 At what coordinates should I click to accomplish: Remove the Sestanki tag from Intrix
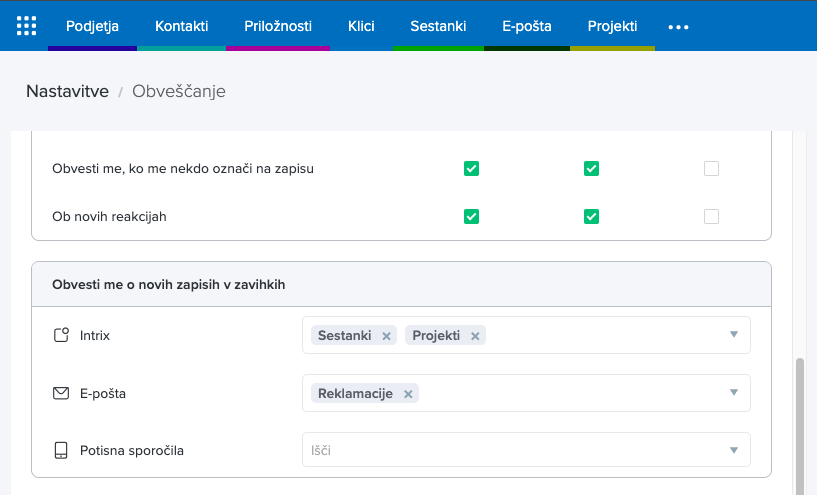(x=386, y=336)
